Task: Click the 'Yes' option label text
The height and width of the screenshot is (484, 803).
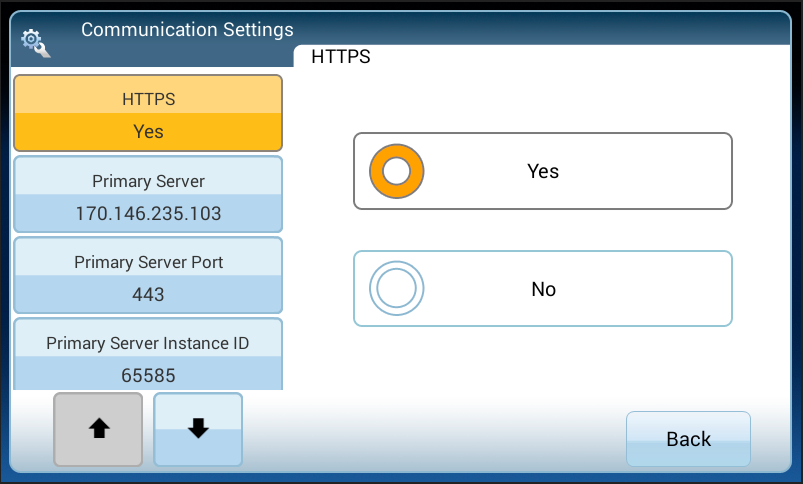Action: pyautogui.click(x=543, y=171)
